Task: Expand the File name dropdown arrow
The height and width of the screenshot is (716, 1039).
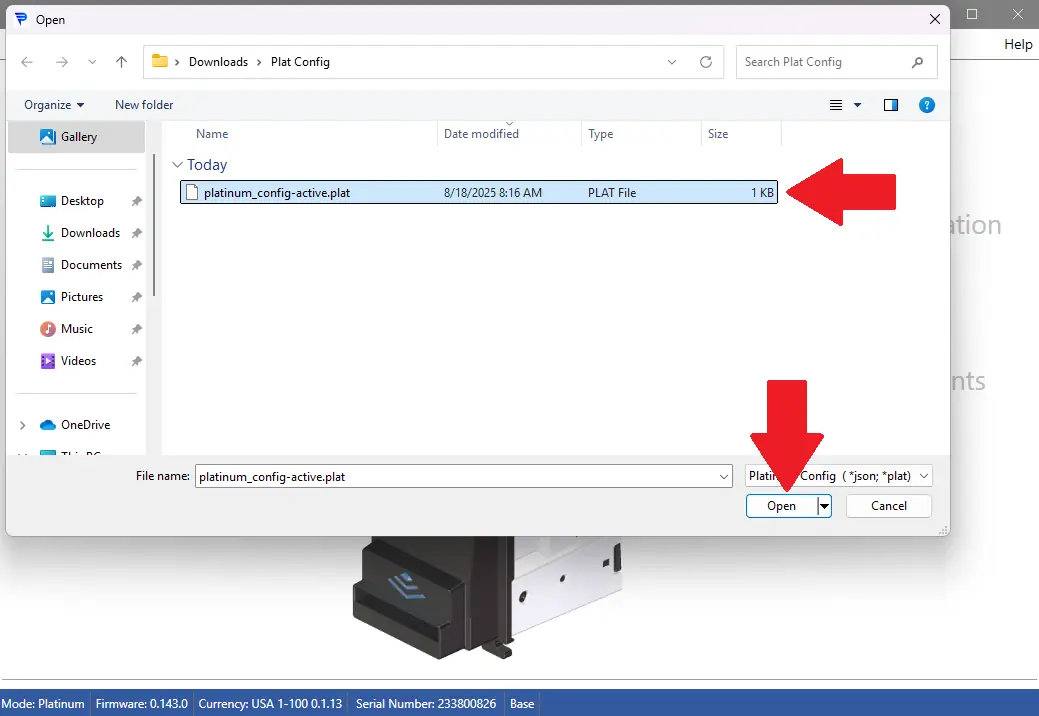Action: click(724, 476)
